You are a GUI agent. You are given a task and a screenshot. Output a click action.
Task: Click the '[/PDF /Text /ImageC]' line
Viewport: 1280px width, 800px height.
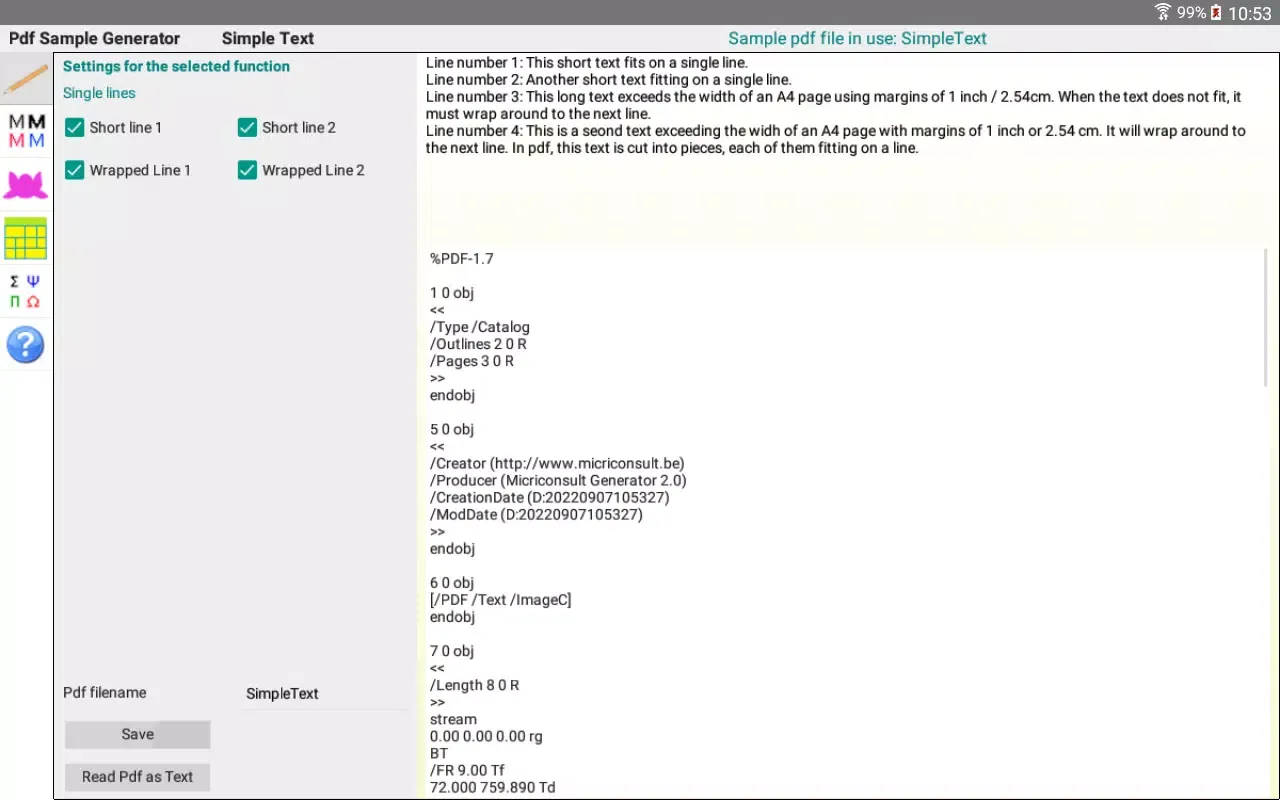click(501, 600)
